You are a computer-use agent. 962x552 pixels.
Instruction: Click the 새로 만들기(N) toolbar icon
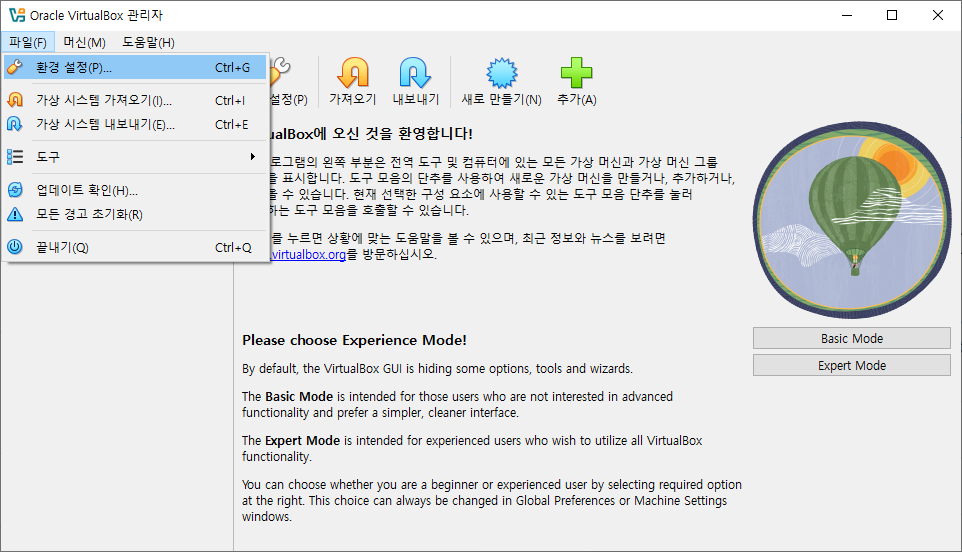502,73
